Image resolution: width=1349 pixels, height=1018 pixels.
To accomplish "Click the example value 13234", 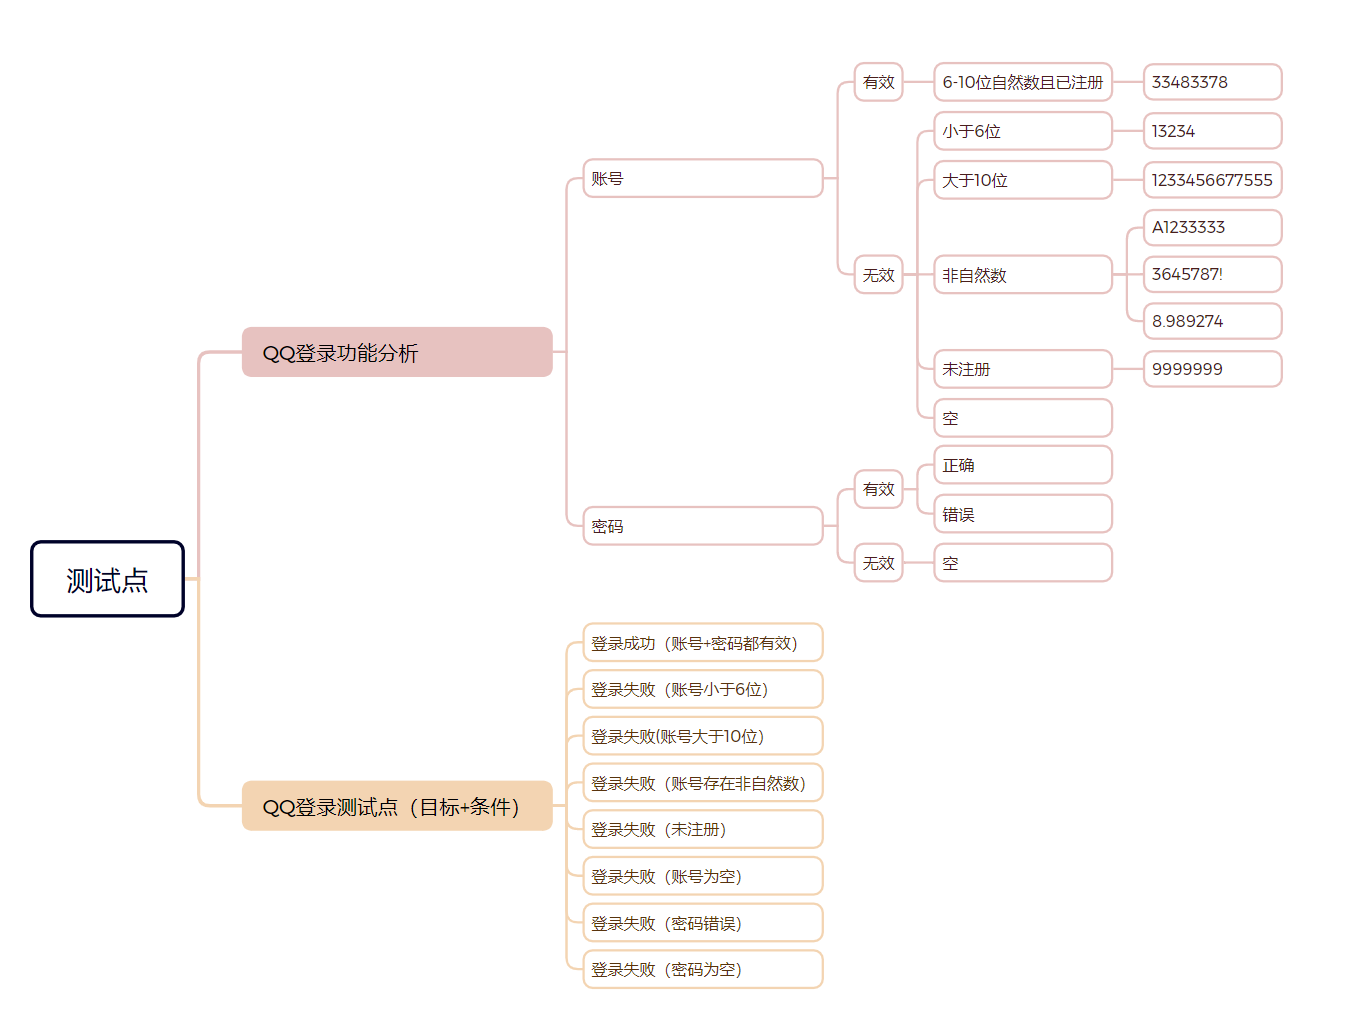I will (1213, 131).
